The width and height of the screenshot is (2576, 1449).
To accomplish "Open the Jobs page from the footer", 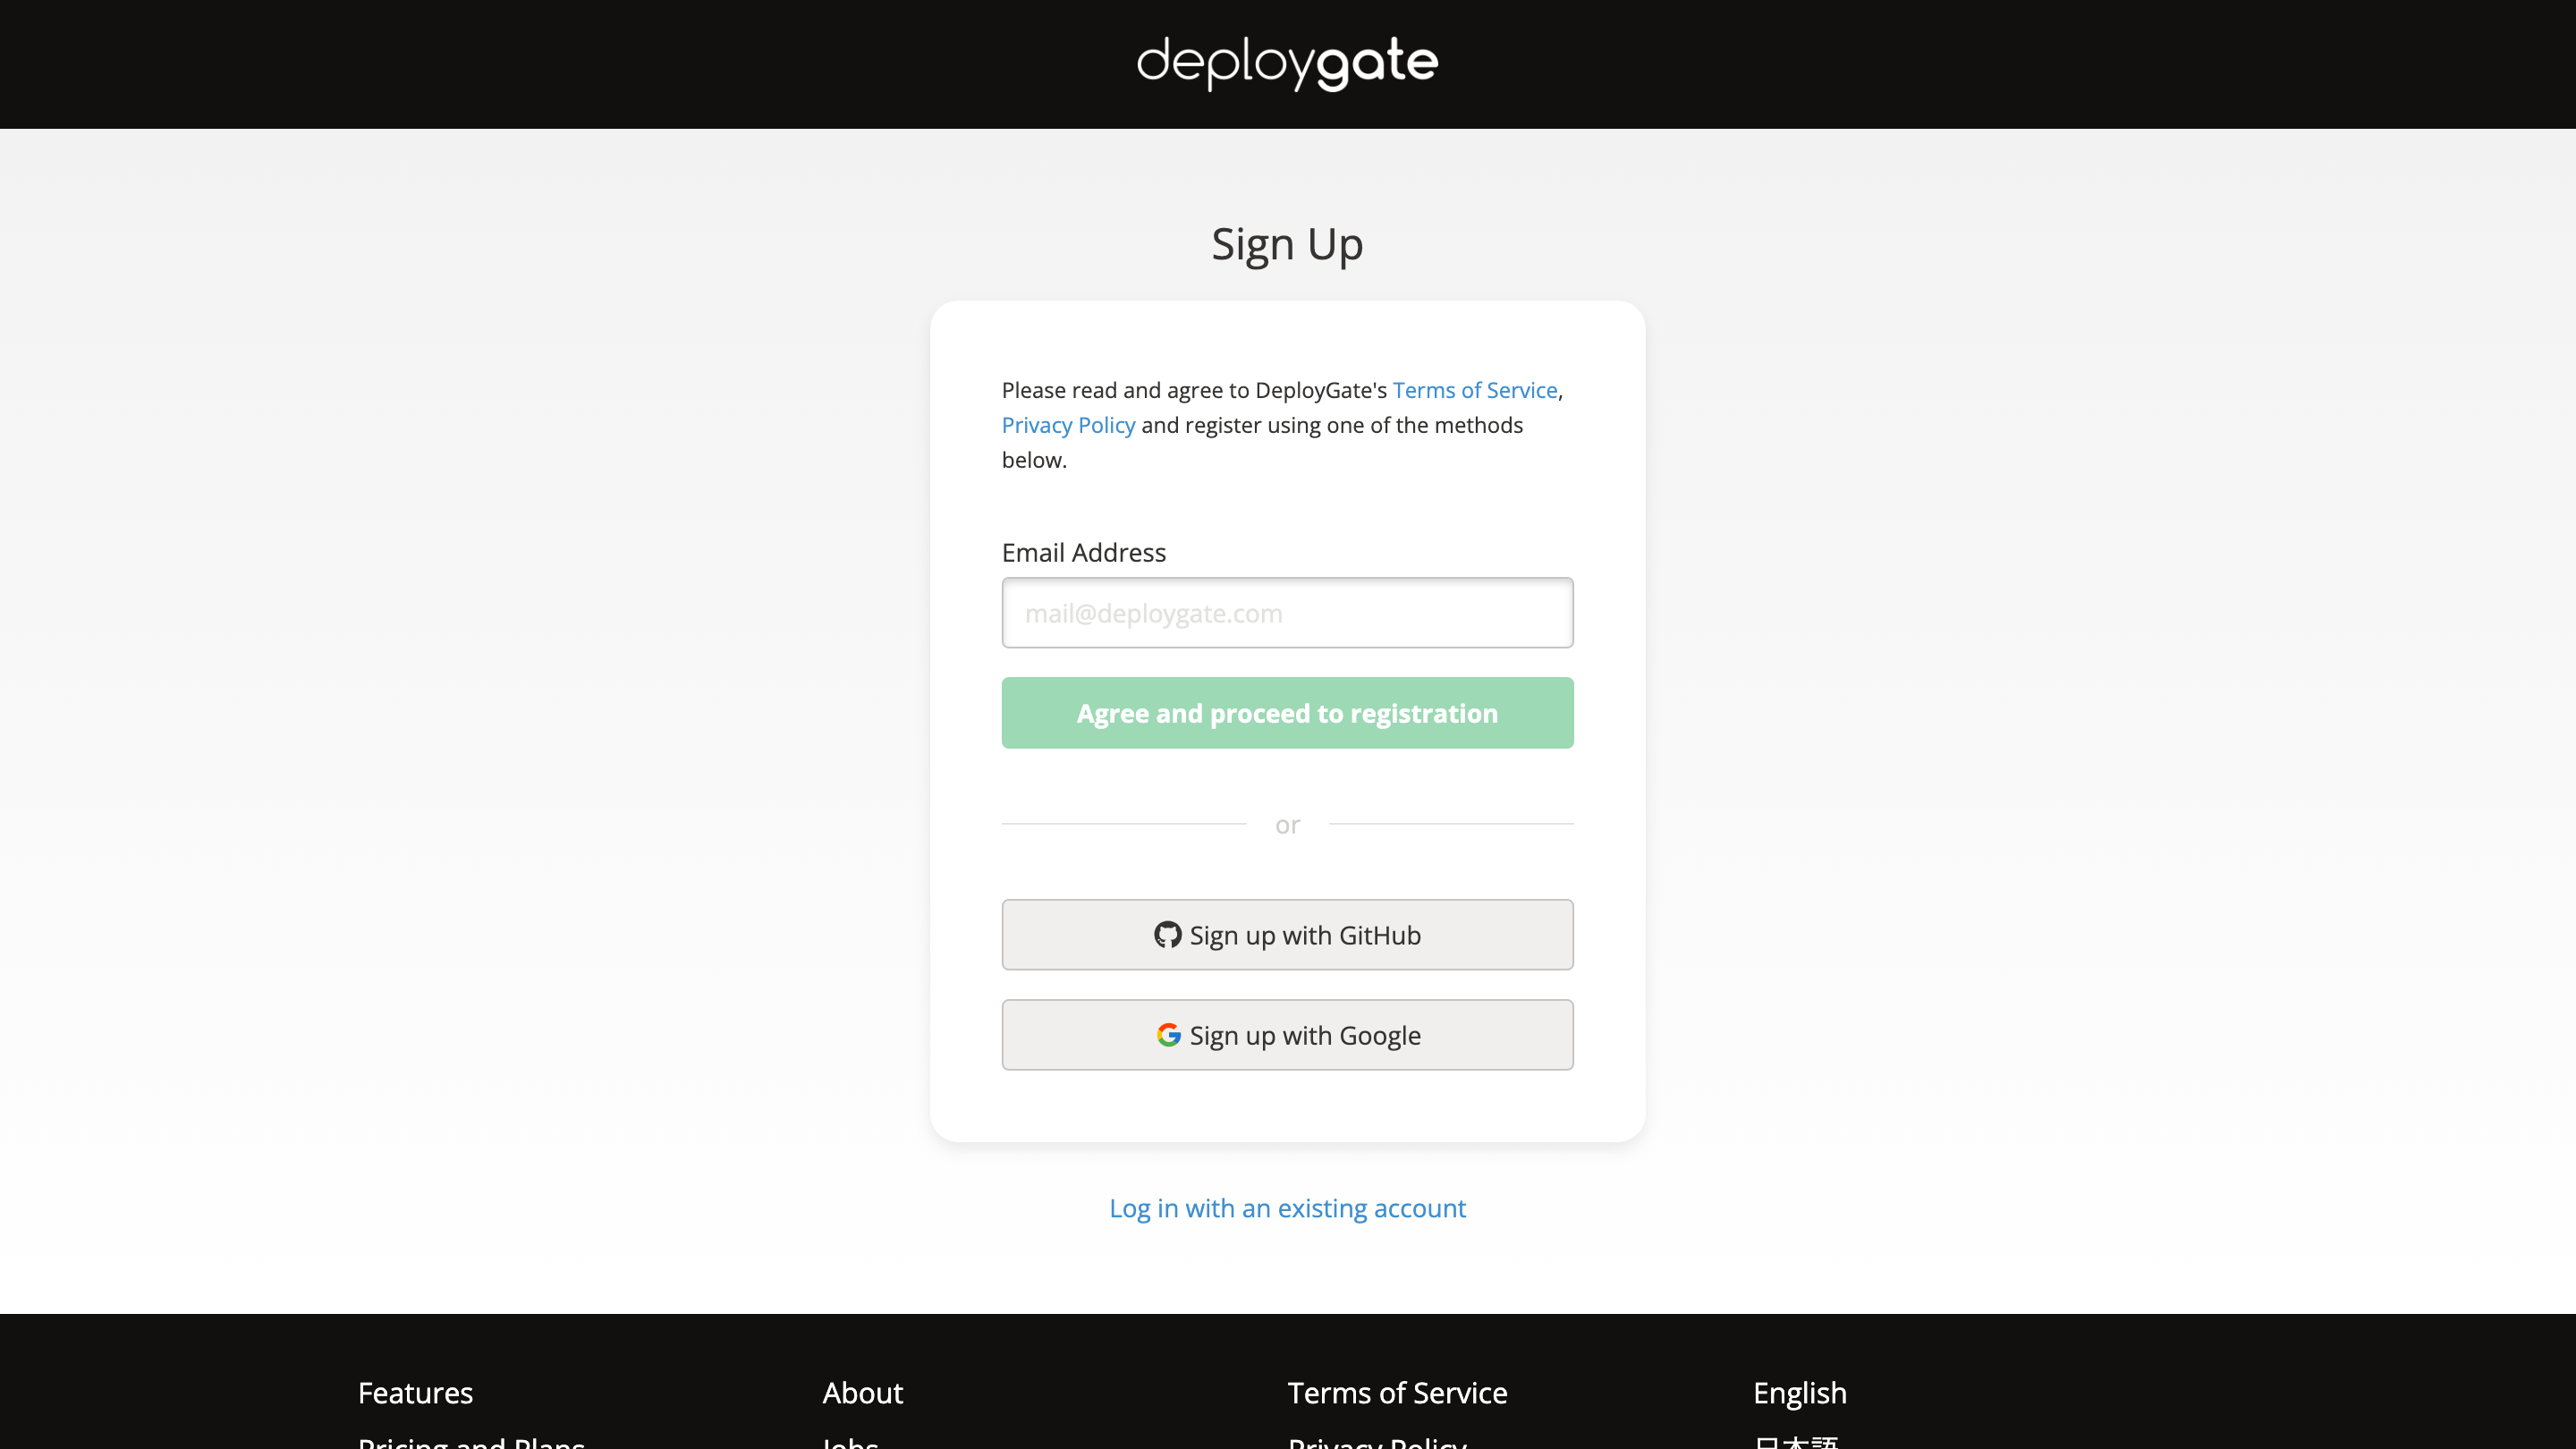I will pyautogui.click(x=849, y=1442).
